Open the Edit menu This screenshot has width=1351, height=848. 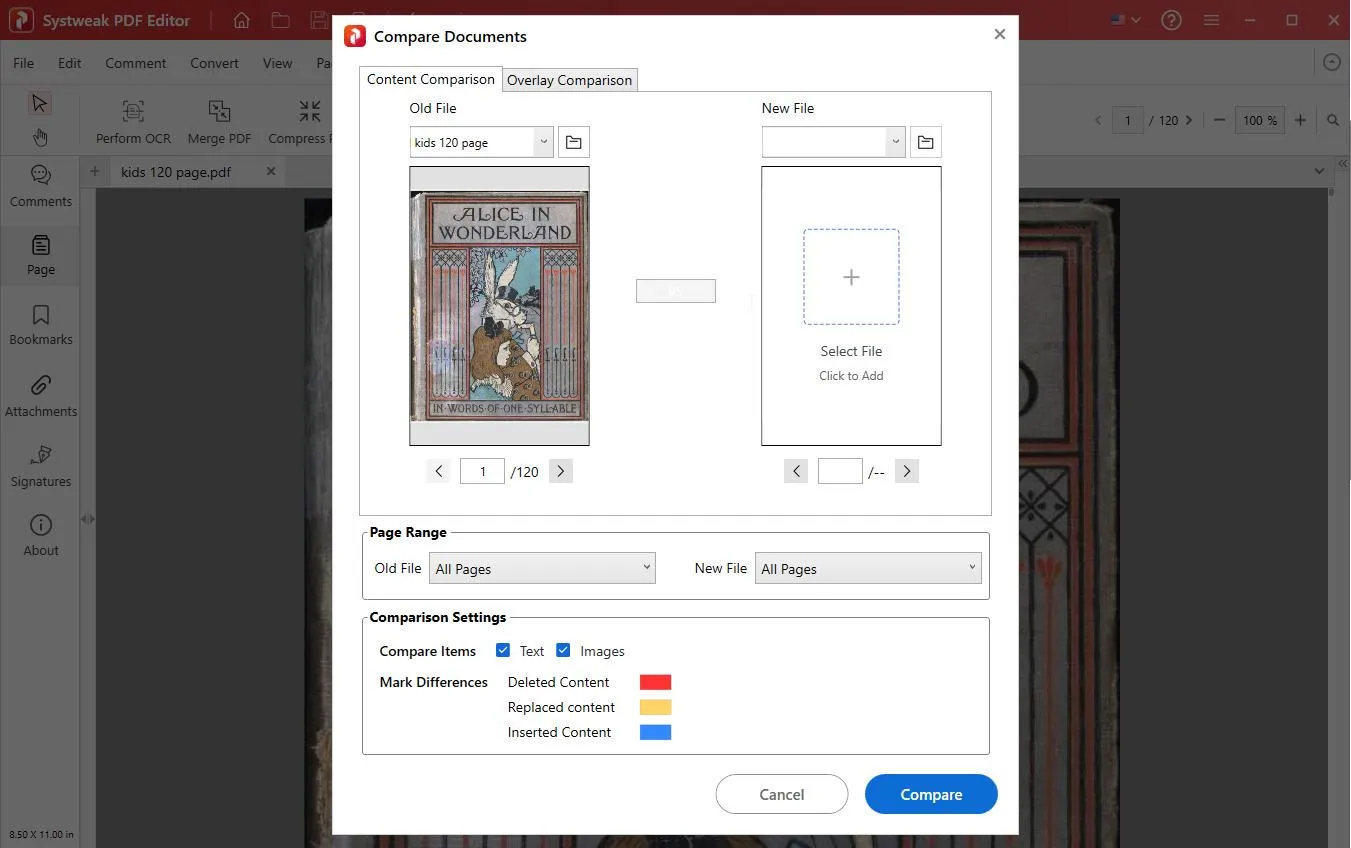(69, 63)
